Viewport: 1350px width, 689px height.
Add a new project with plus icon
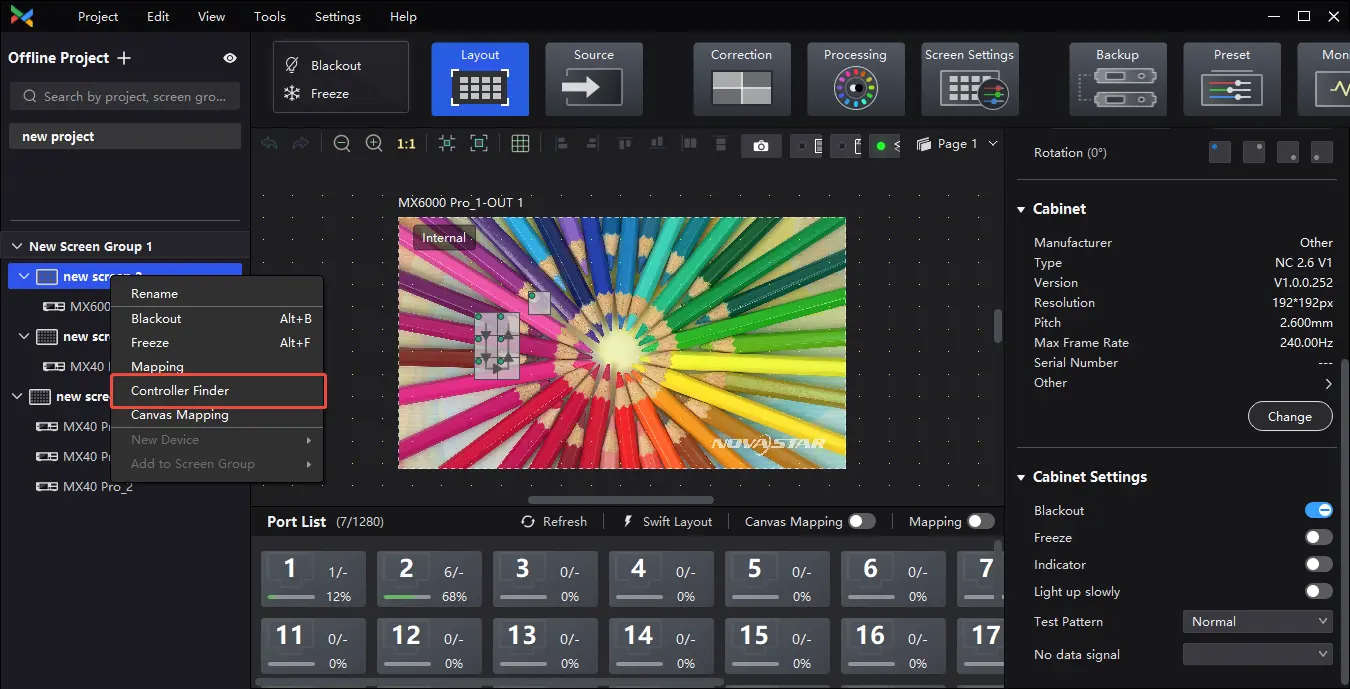click(x=124, y=58)
